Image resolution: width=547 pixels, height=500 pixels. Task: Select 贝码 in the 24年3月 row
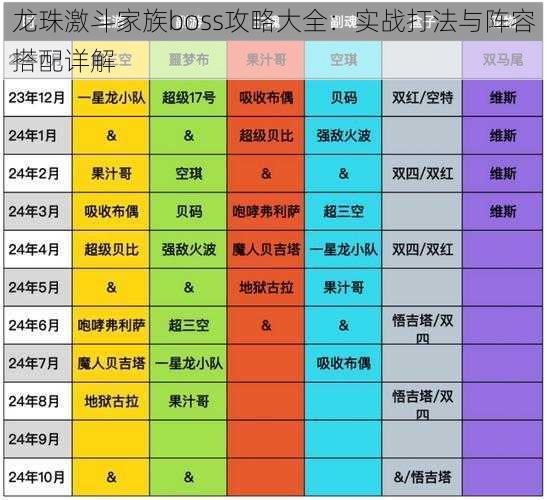pyautogui.click(x=189, y=211)
